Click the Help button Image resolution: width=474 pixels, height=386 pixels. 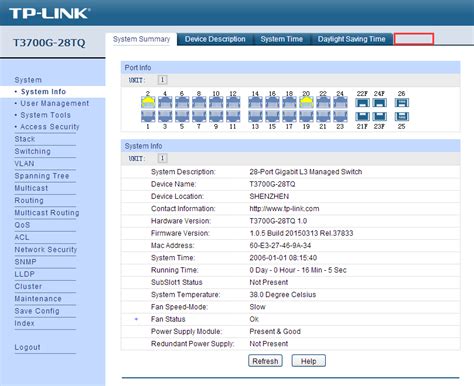309,361
